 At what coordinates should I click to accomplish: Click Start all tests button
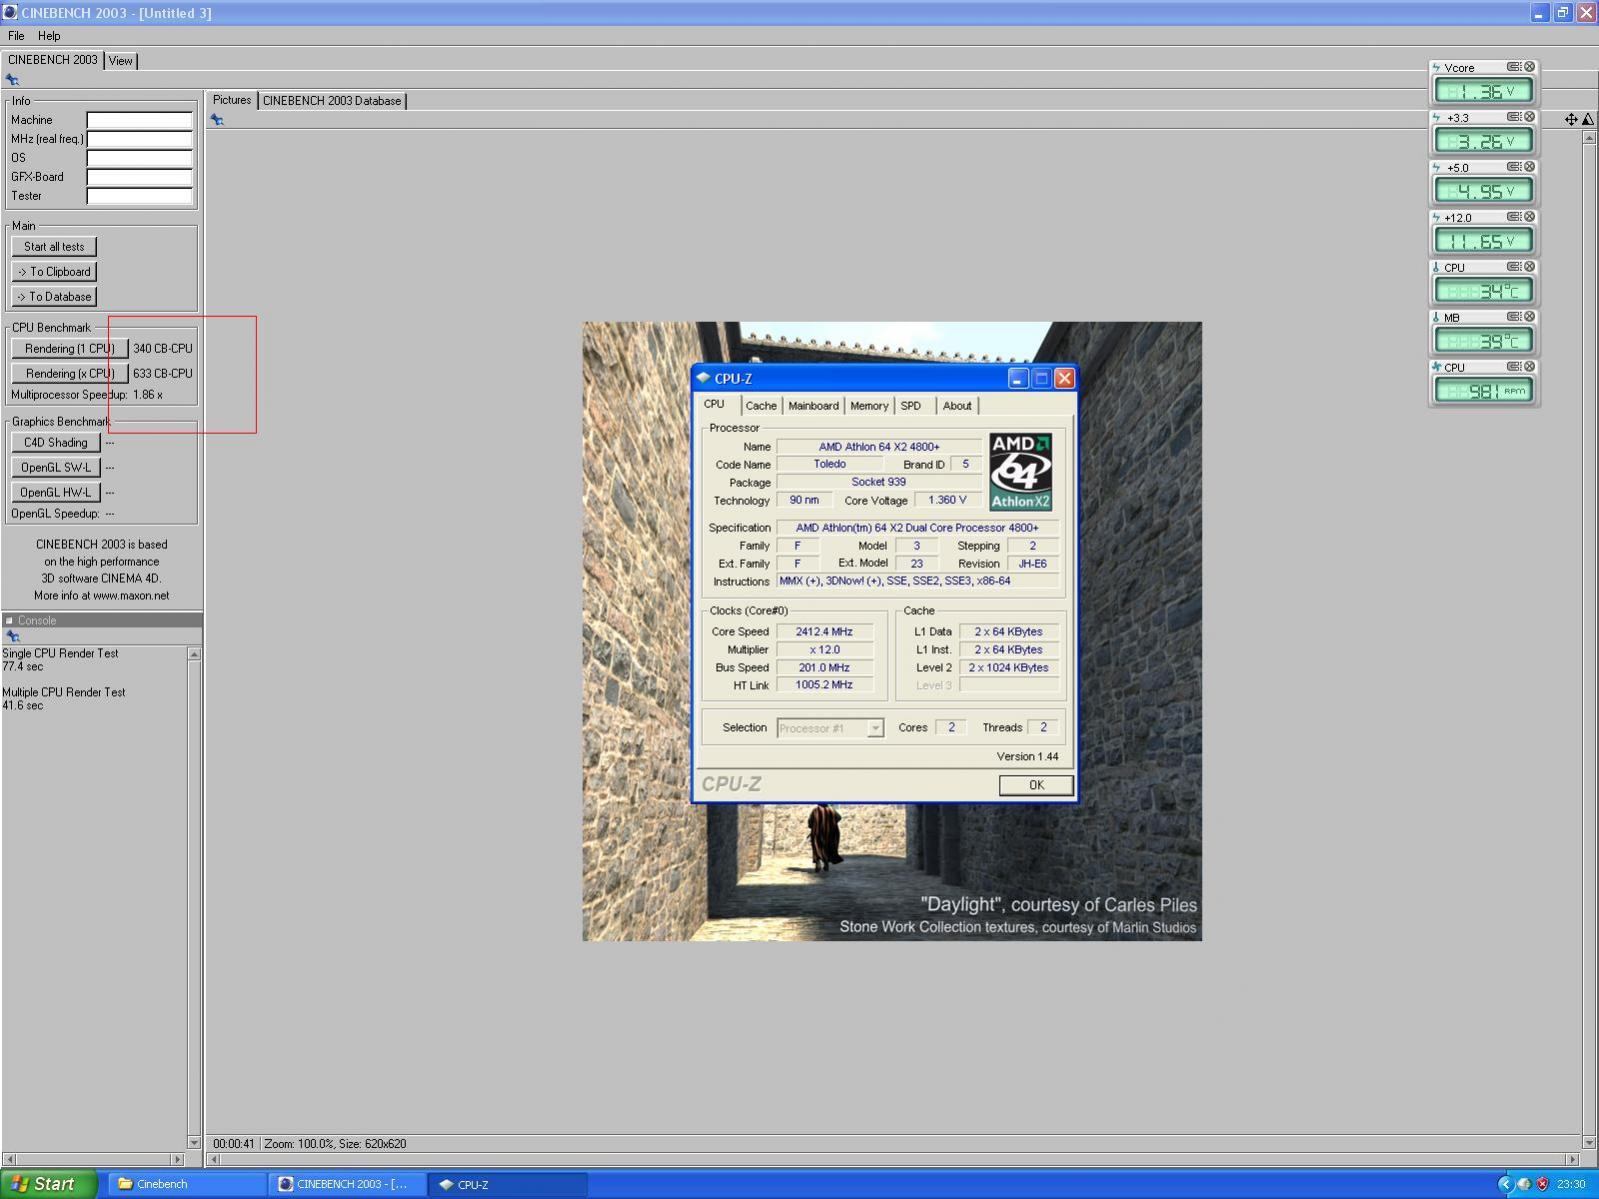(x=54, y=247)
